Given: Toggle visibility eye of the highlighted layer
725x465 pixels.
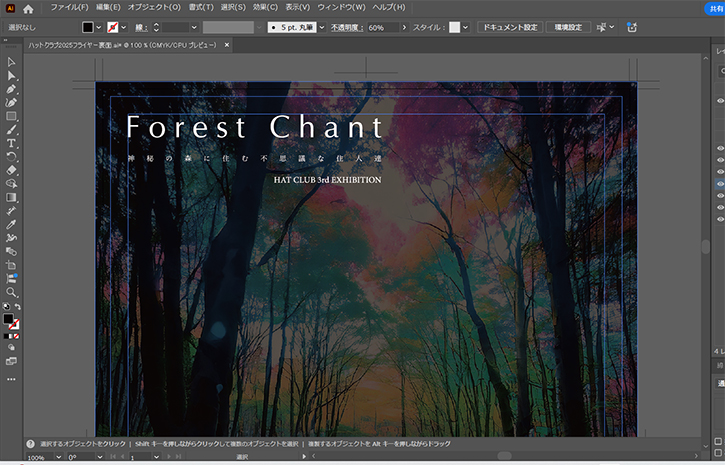Looking at the screenshot, I should coord(720,184).
